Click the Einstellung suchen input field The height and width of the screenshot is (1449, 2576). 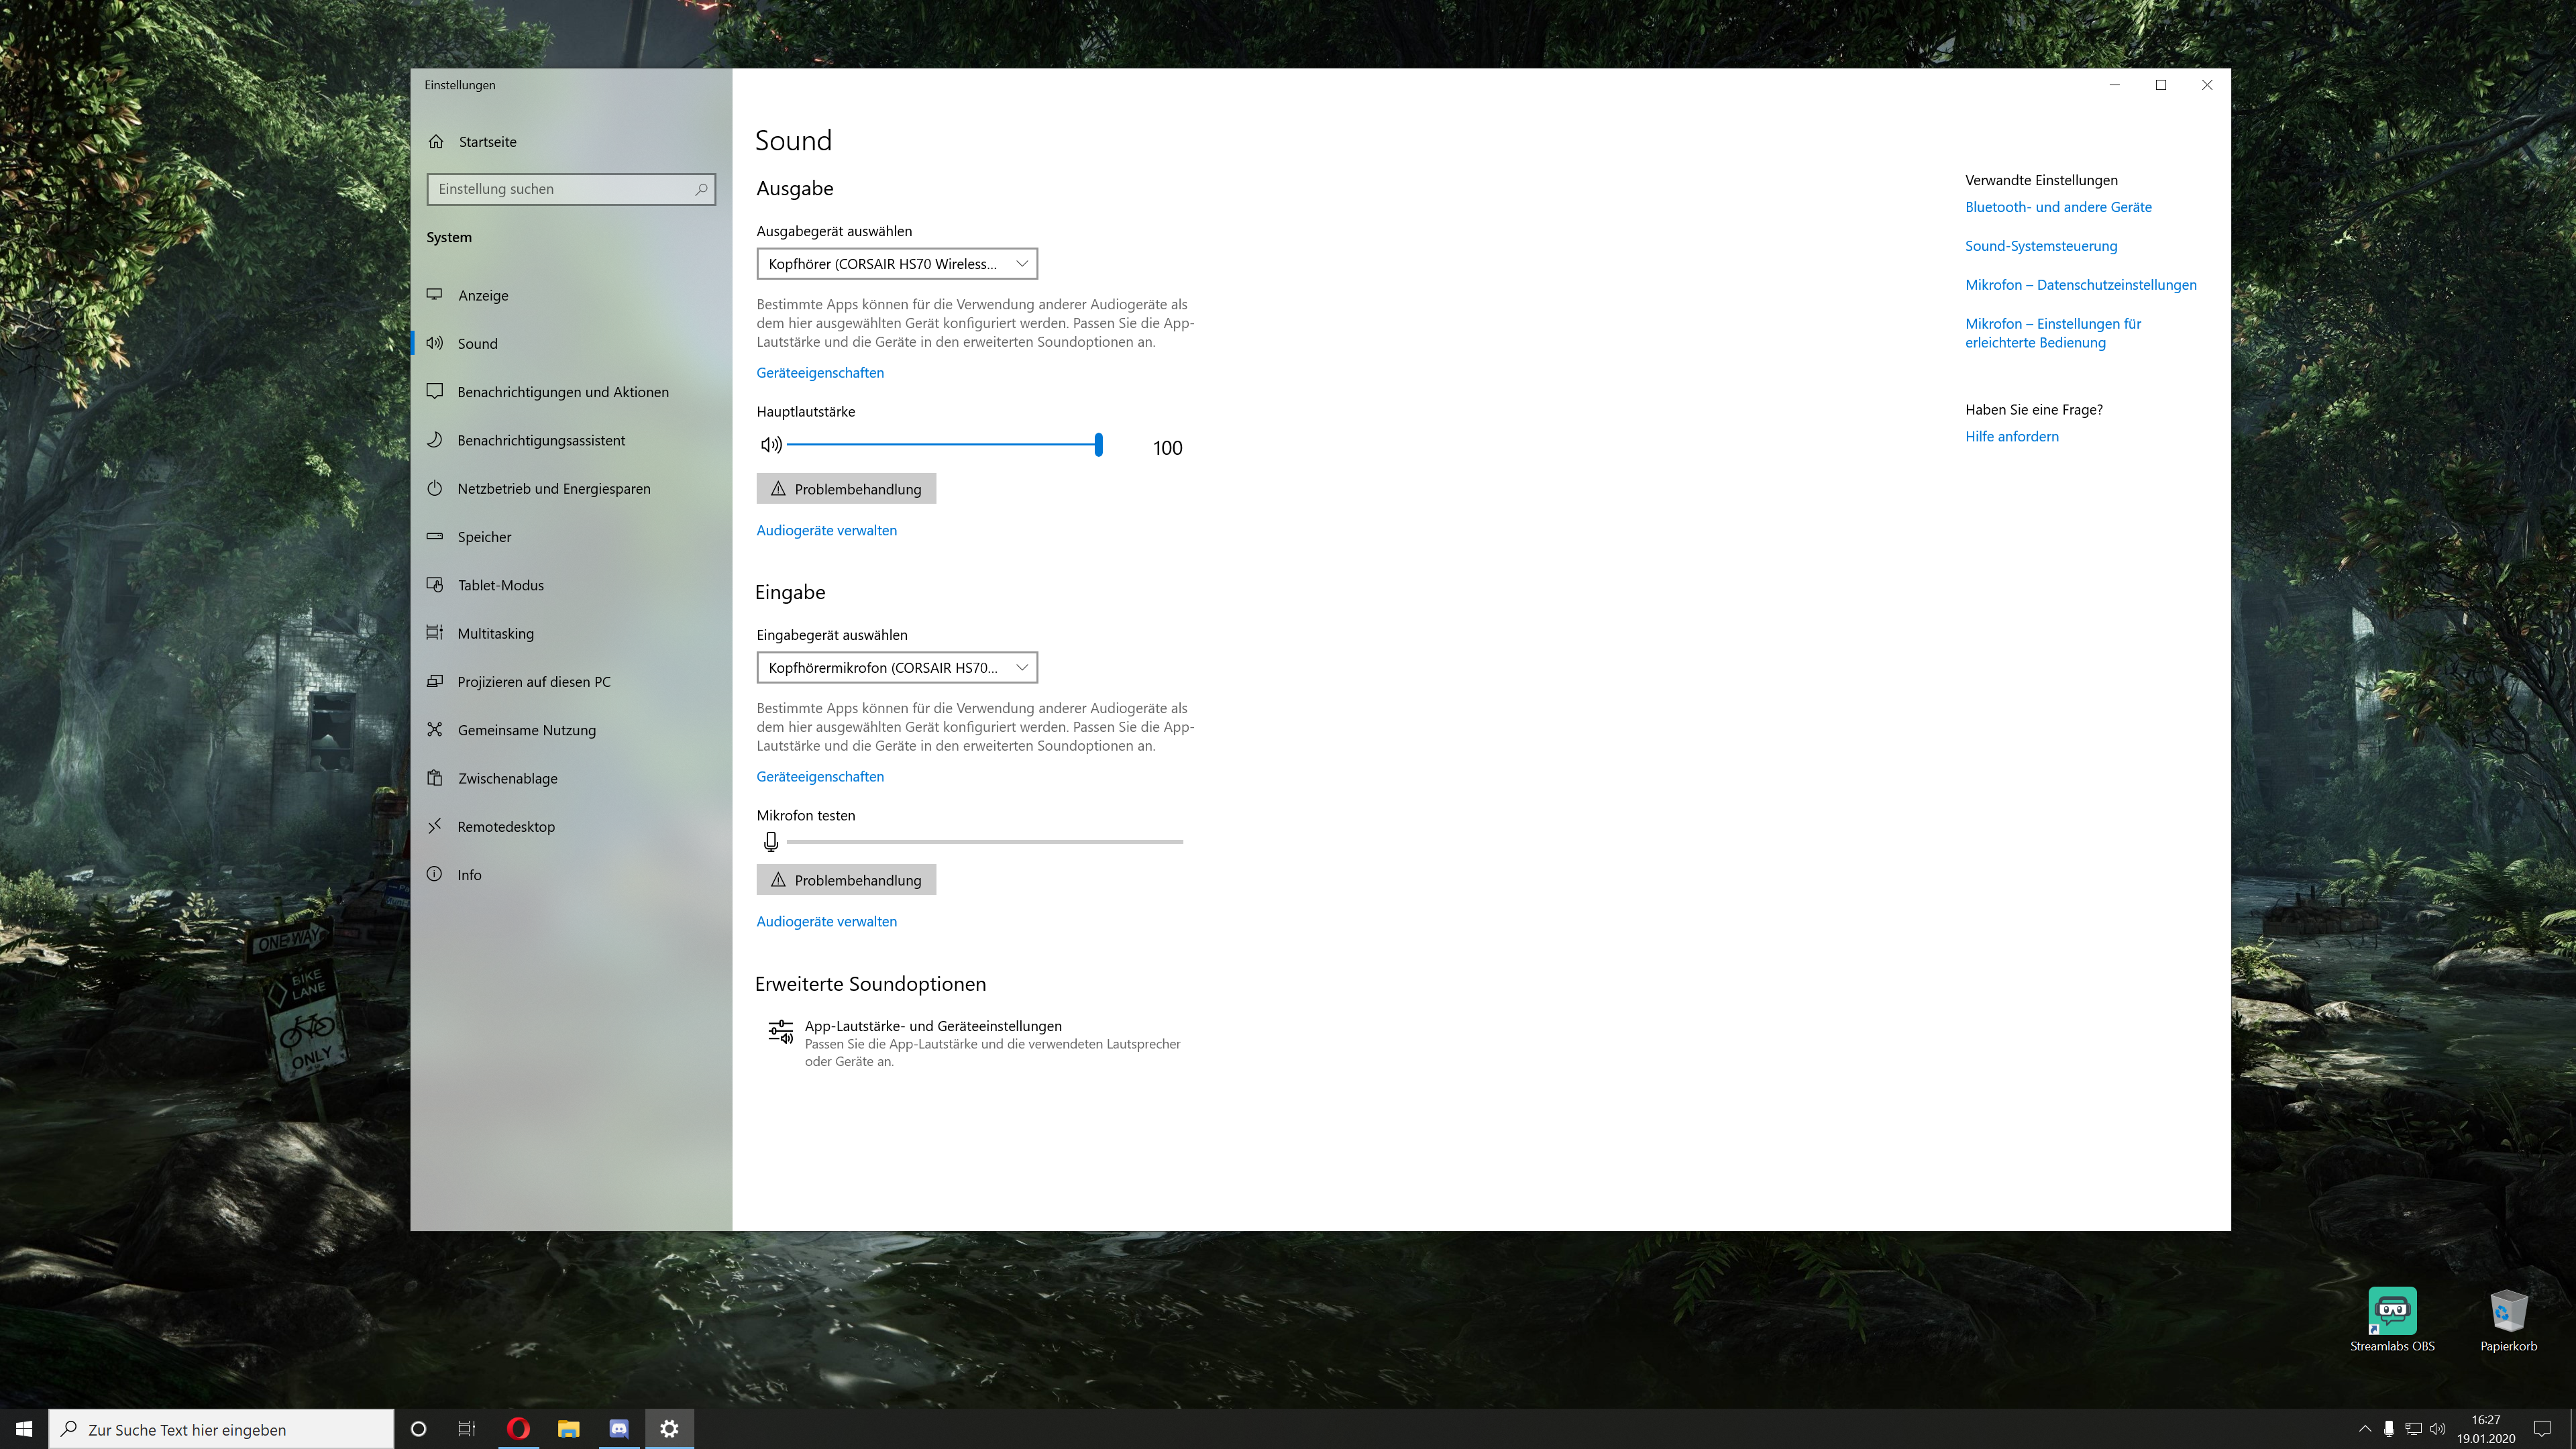[560, 189]
